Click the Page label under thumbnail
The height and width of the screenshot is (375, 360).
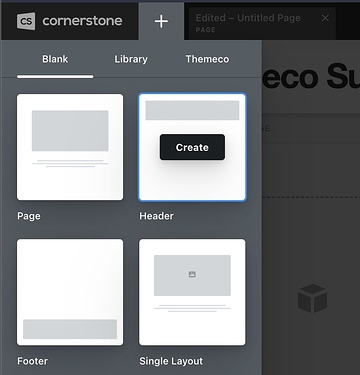tap(29, 216)
